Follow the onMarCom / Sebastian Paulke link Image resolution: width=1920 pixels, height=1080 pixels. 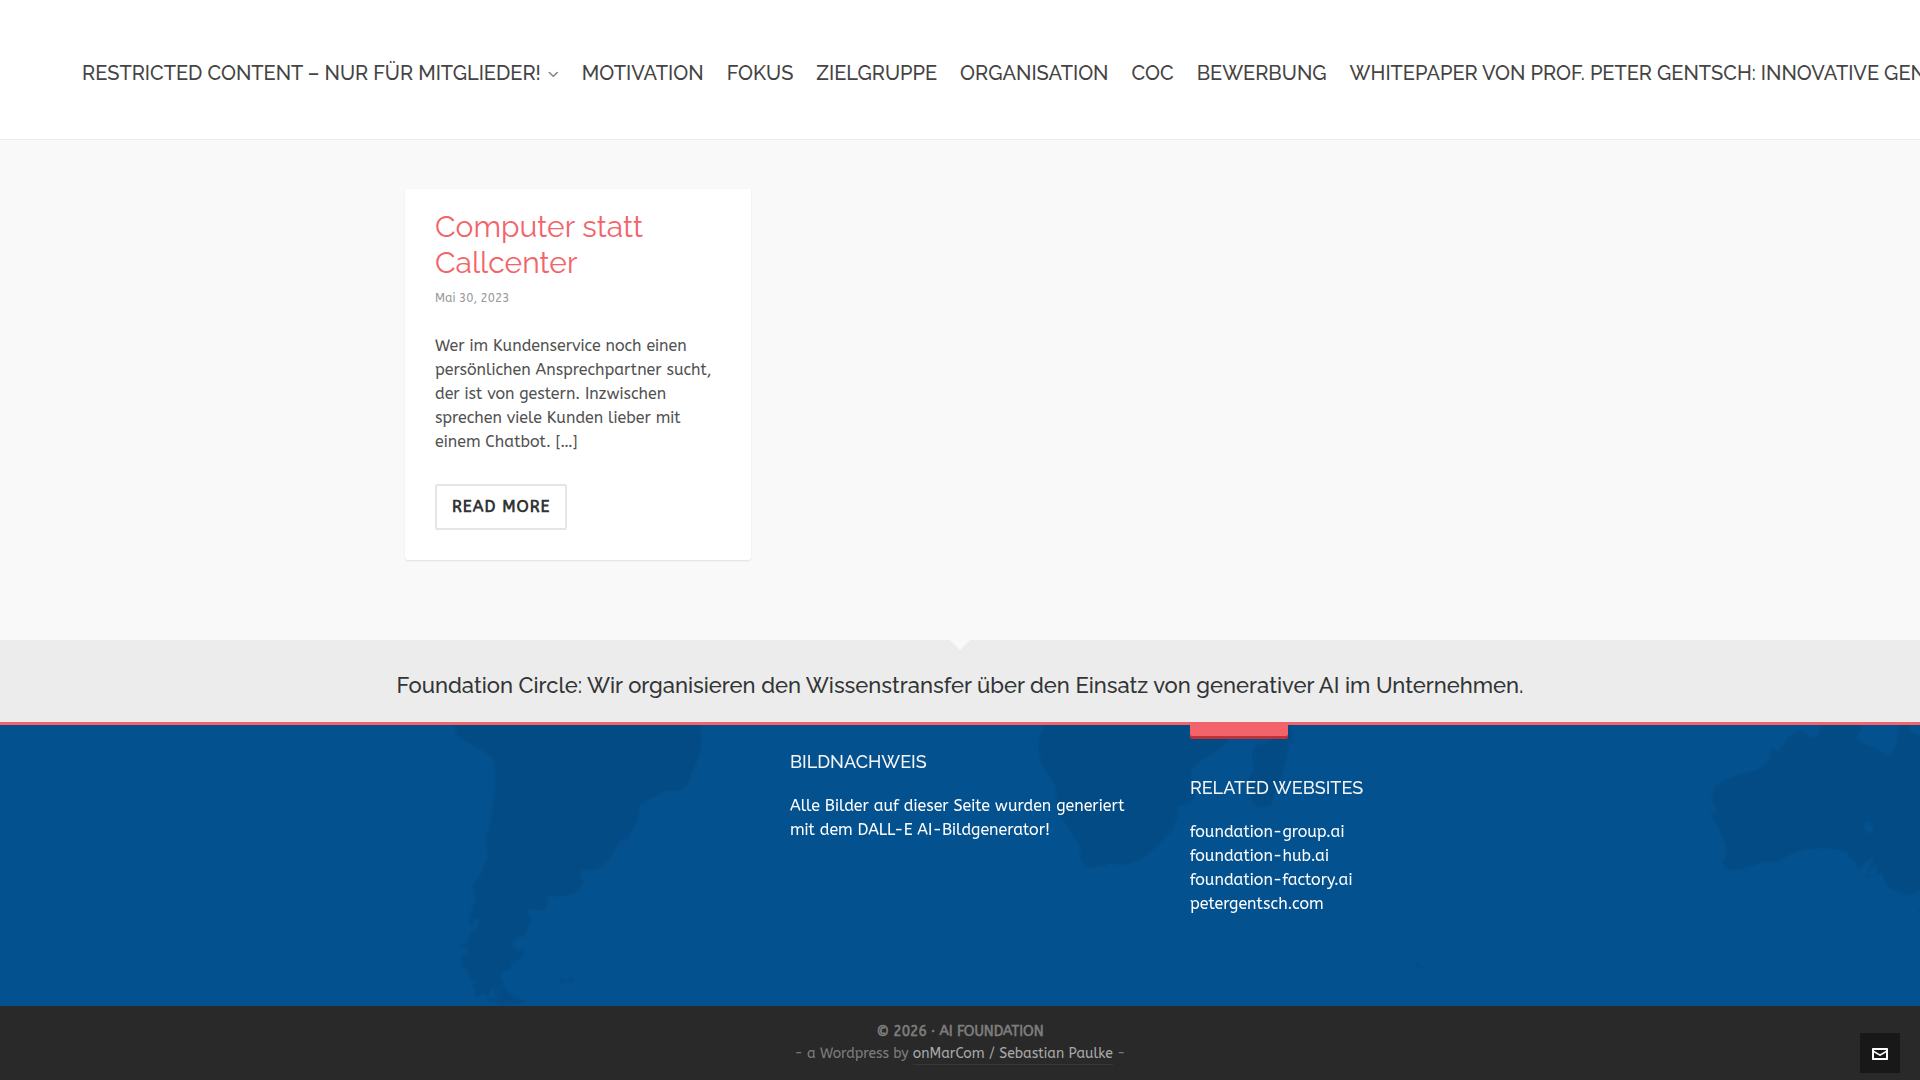(x=1012, y=1053)
